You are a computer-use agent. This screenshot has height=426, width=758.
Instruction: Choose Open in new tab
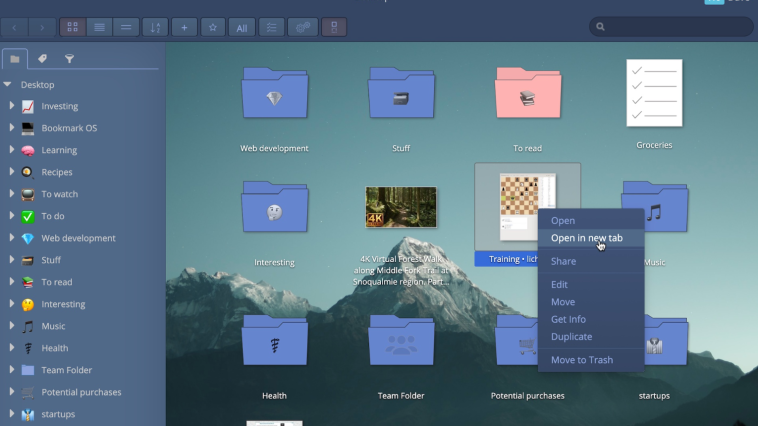[586, 238]
